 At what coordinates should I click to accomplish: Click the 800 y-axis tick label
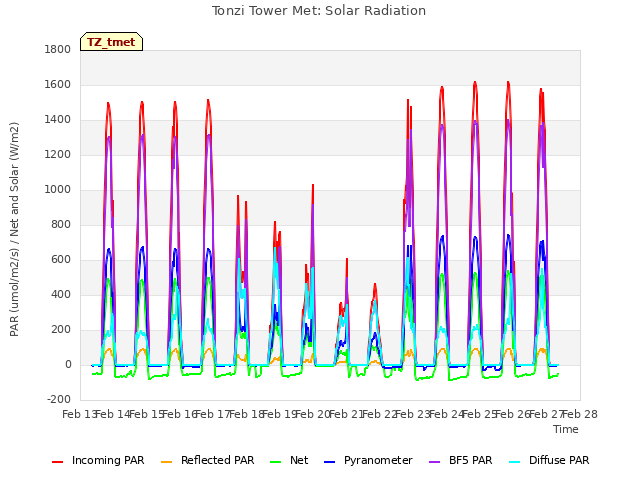(61, 225)
